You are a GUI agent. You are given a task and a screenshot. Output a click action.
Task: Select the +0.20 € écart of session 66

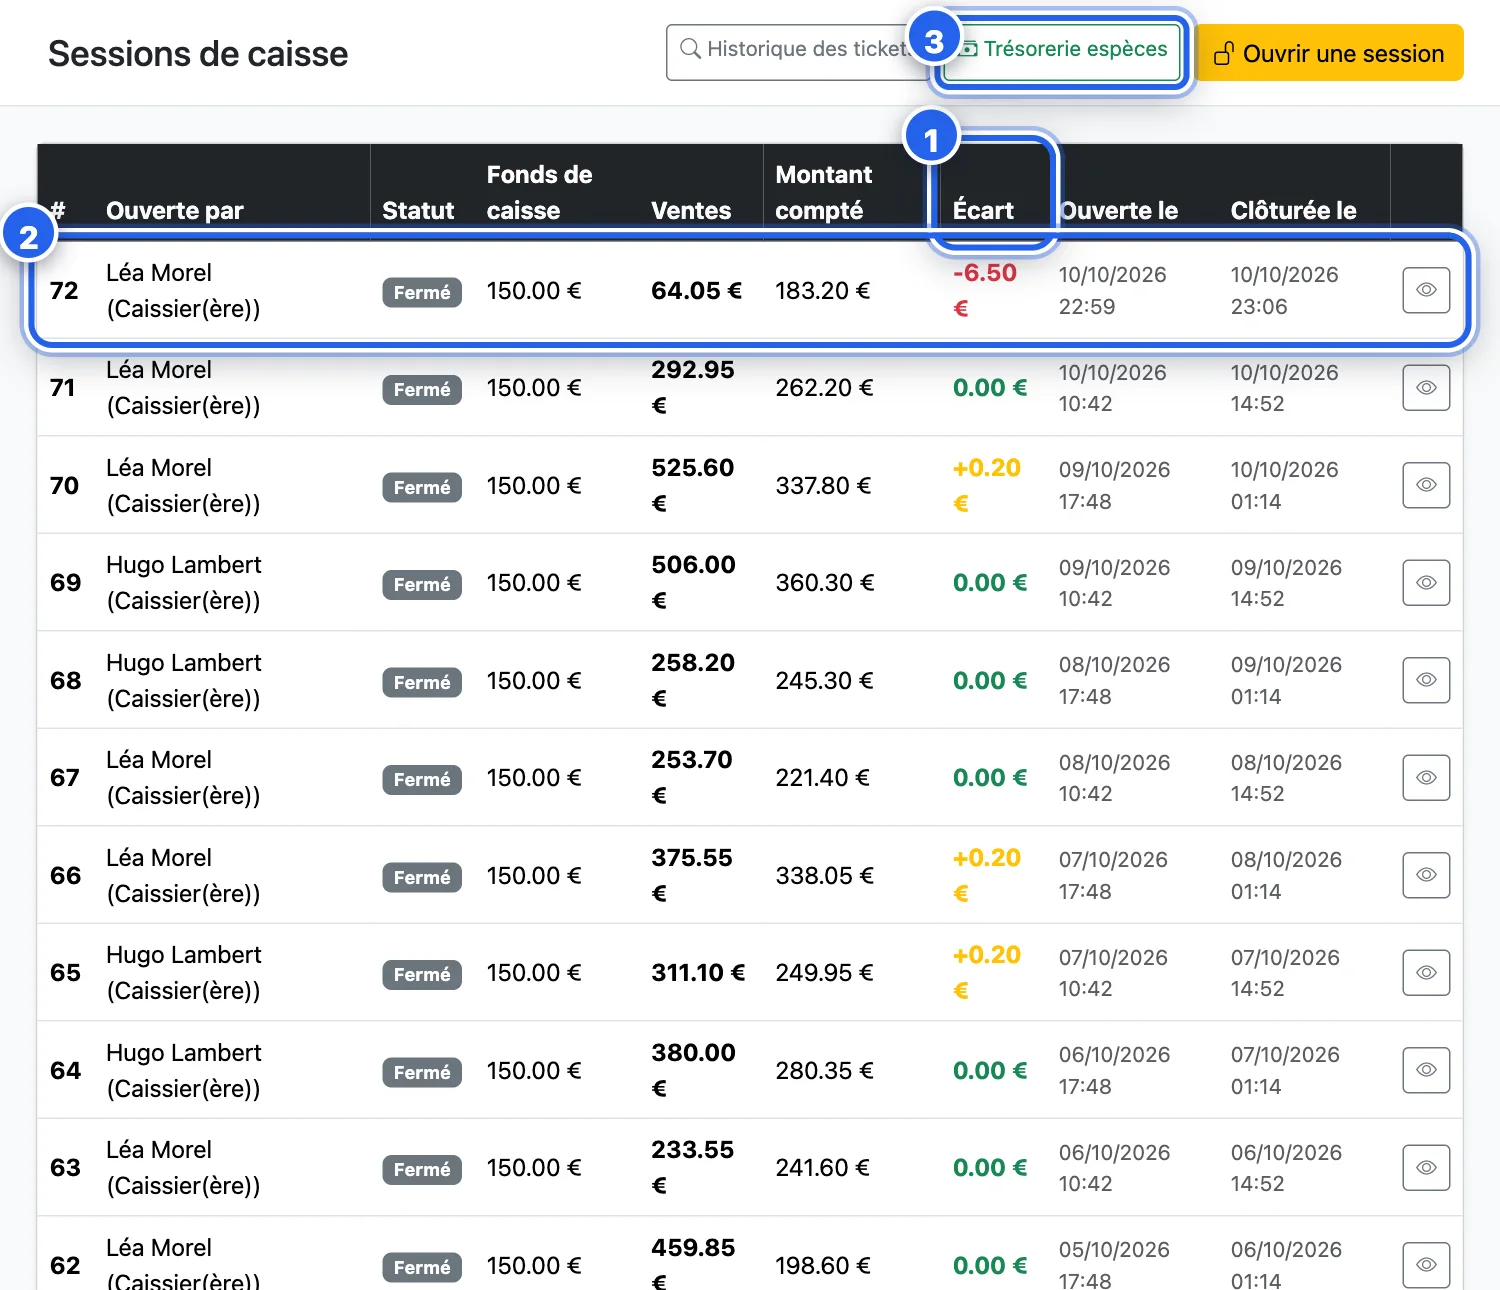[x=987, y=875]
